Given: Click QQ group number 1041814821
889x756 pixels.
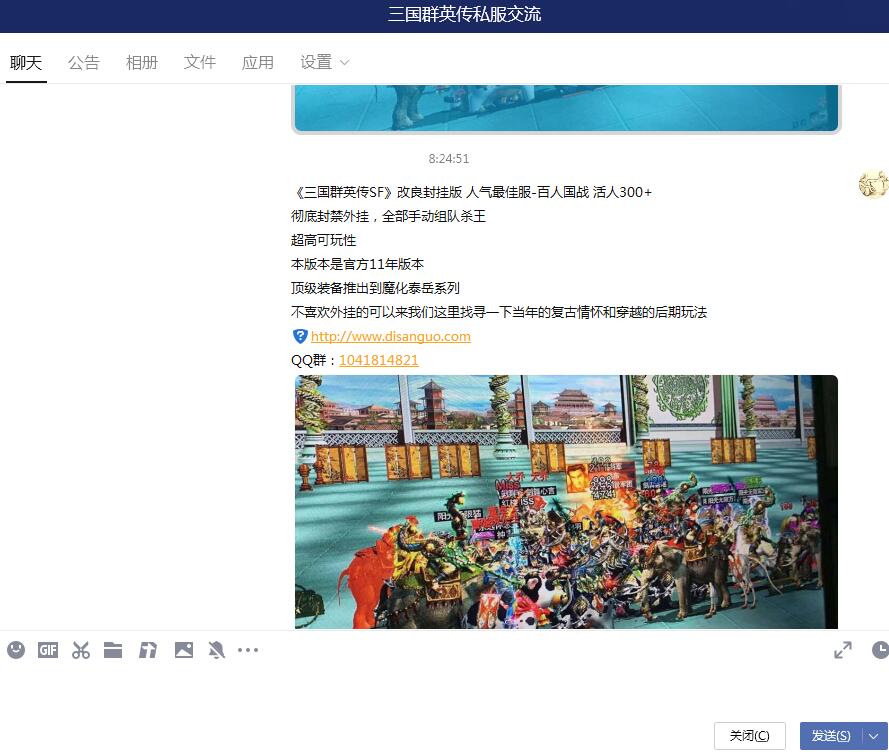Looking at the screenshot, I should coord(379,360).
